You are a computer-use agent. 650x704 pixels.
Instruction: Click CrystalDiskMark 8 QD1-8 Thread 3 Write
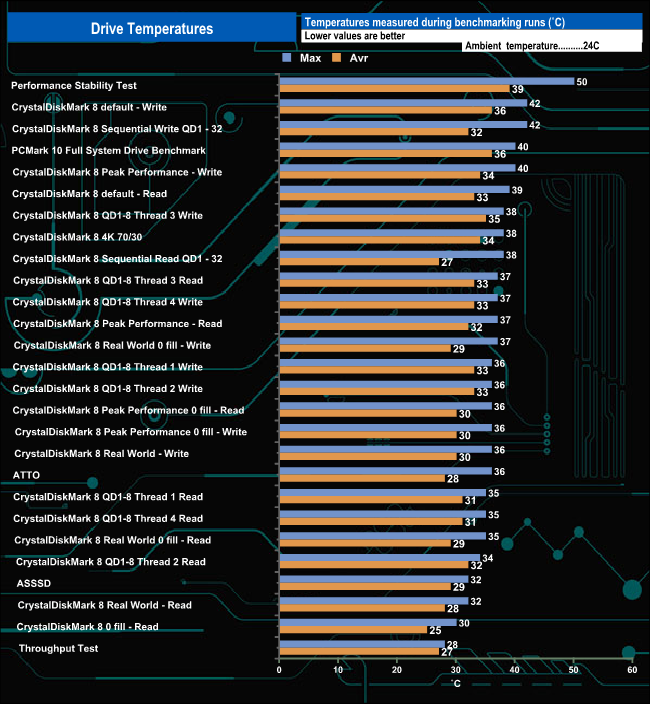click(x=108, y=216)
